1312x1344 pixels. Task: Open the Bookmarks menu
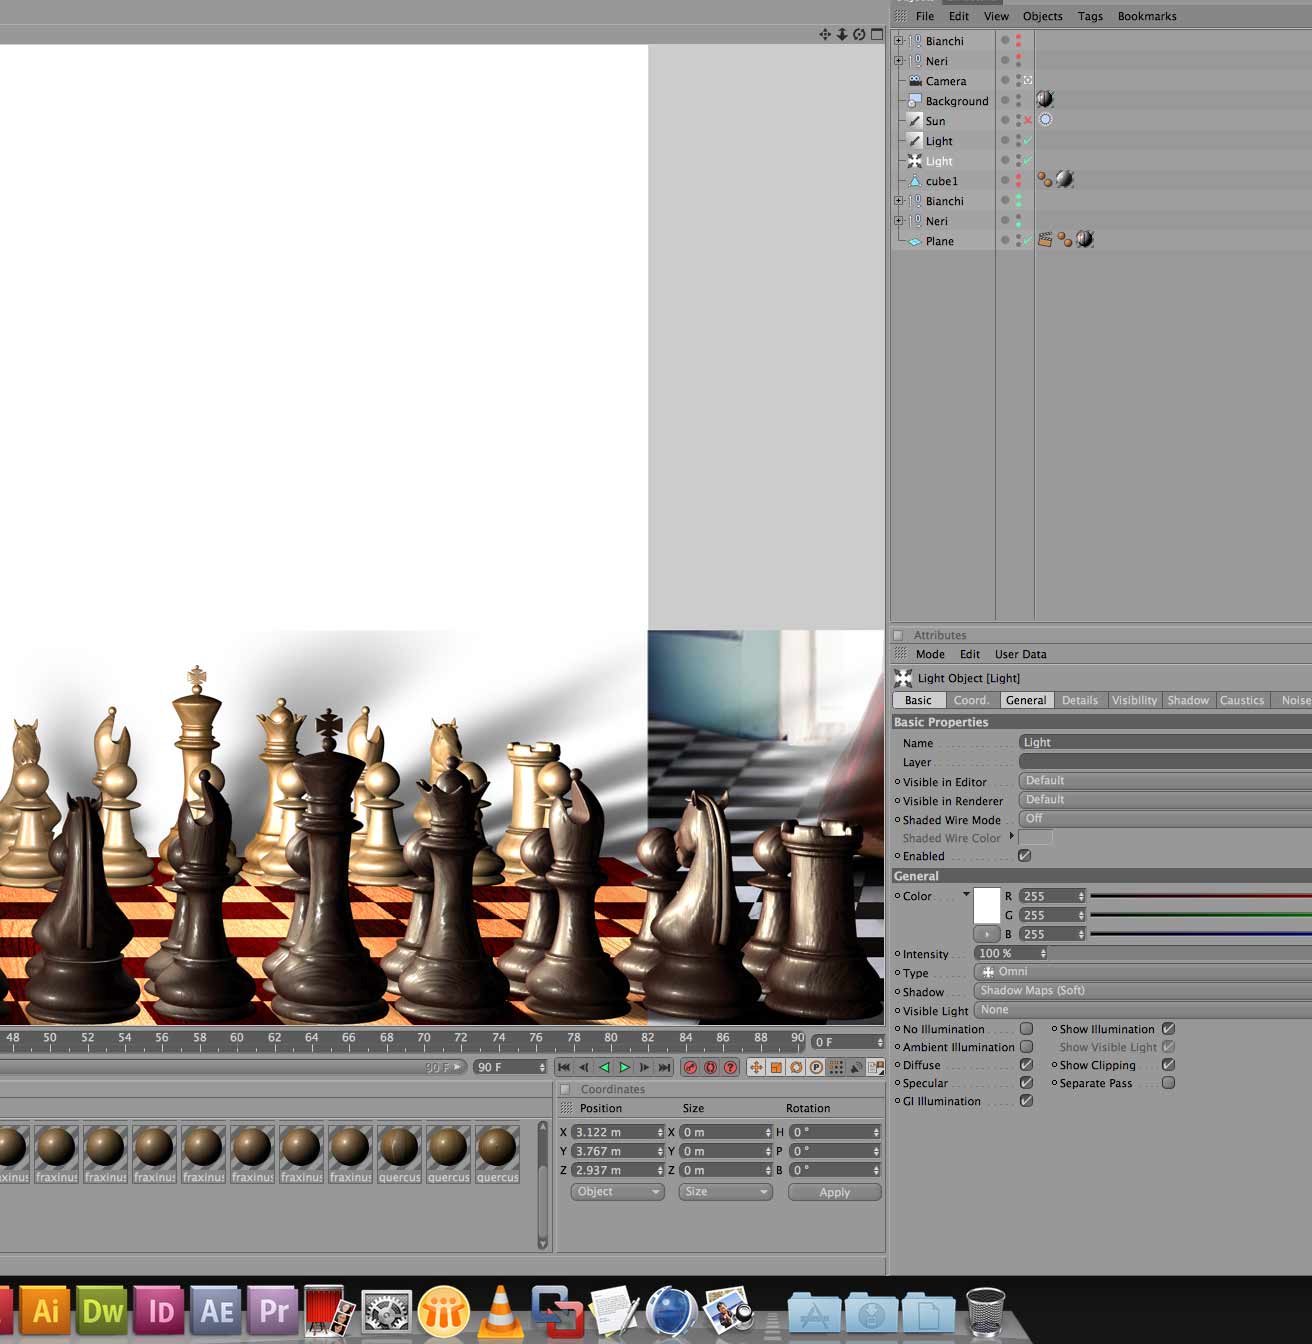pos(1147,16)
